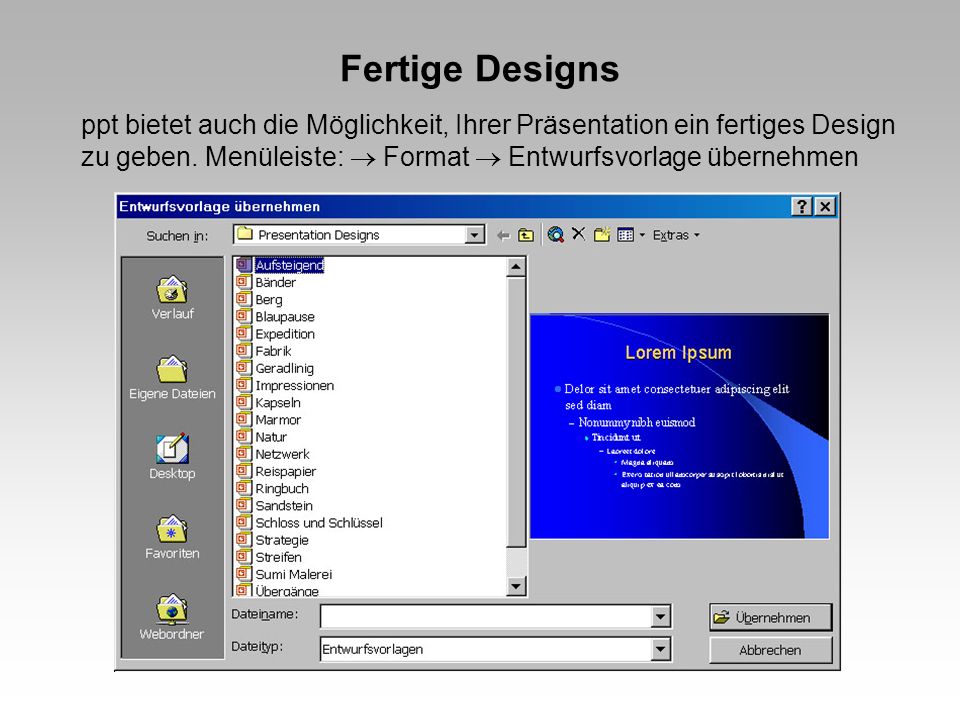Select the Expedition template

click(285, 334)
